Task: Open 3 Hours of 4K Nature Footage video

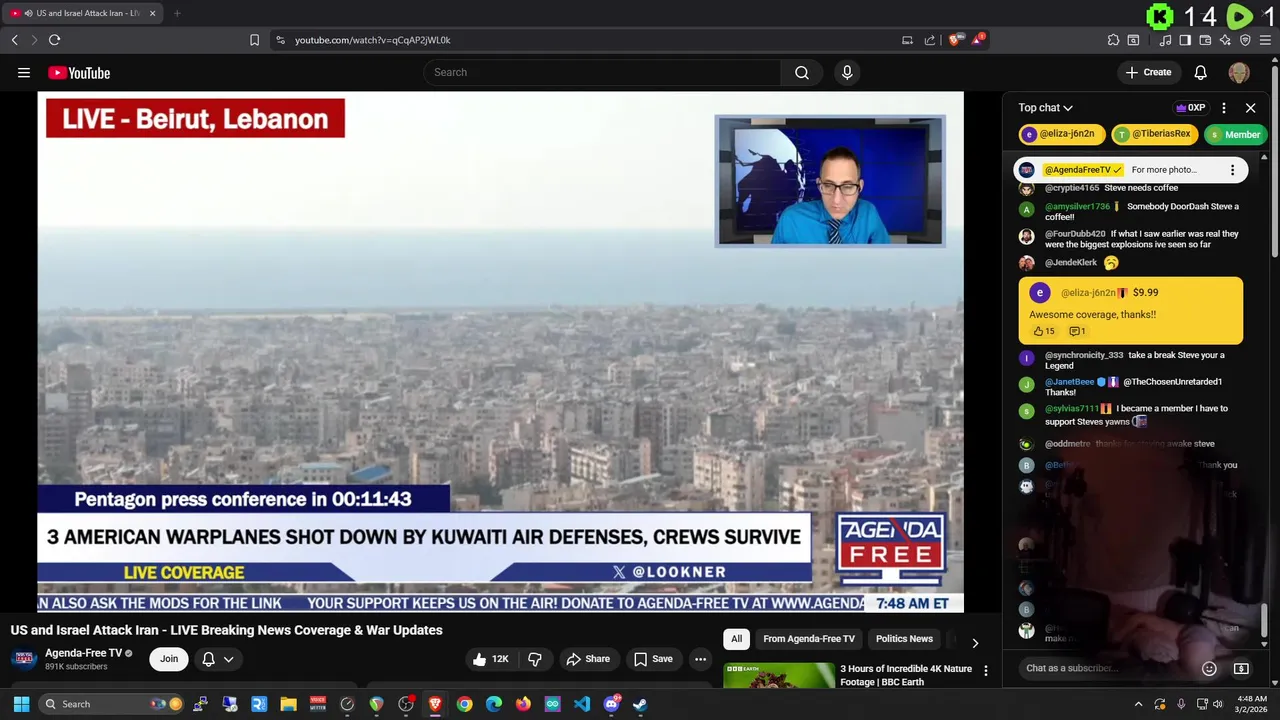Action: (x=906, y=675)
